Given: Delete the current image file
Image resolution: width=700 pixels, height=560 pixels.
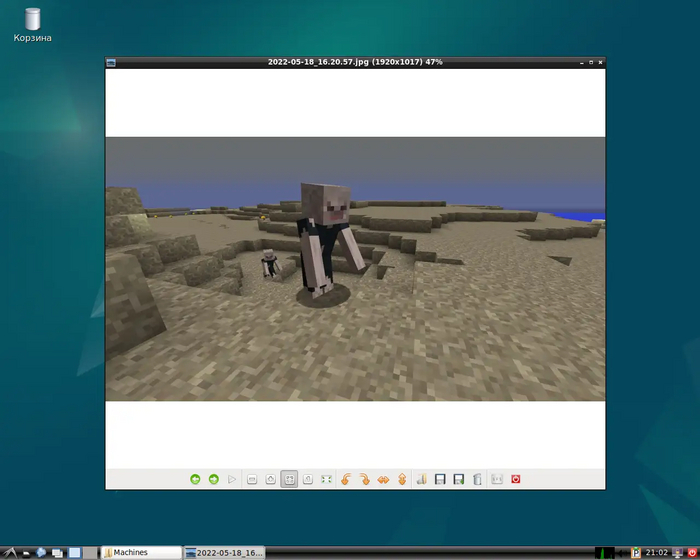Looking at the screenshot, I should coord(477,479).
